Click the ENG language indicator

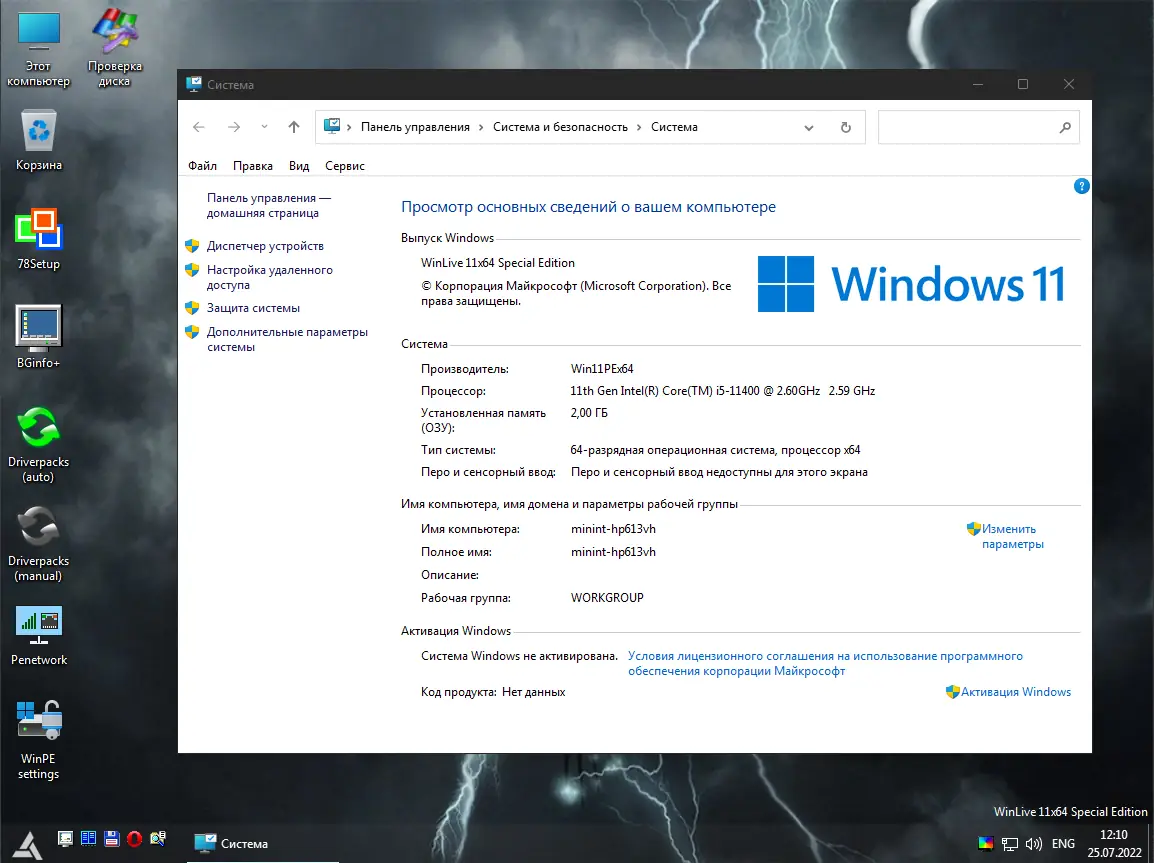[x=1063, y=844]
